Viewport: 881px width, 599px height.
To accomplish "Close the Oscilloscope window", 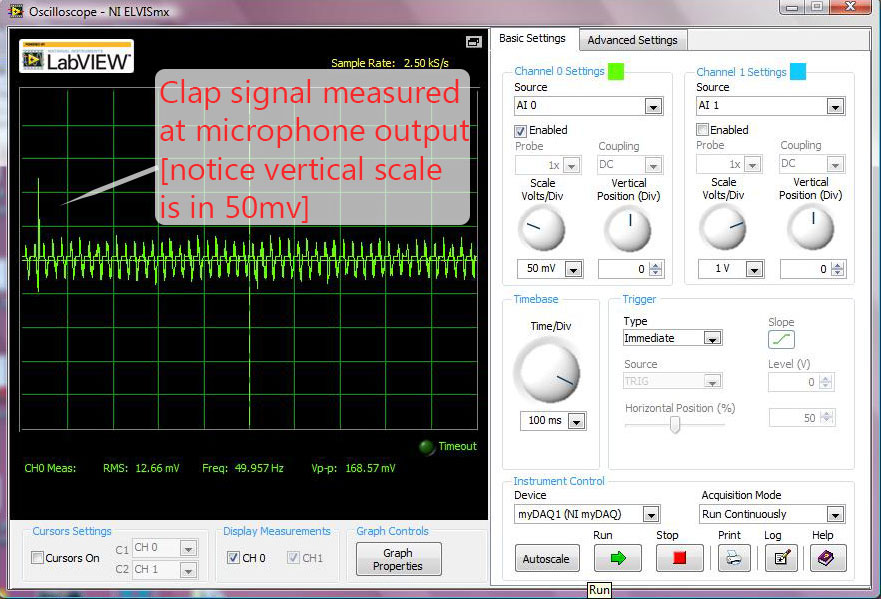I will 850,7.
